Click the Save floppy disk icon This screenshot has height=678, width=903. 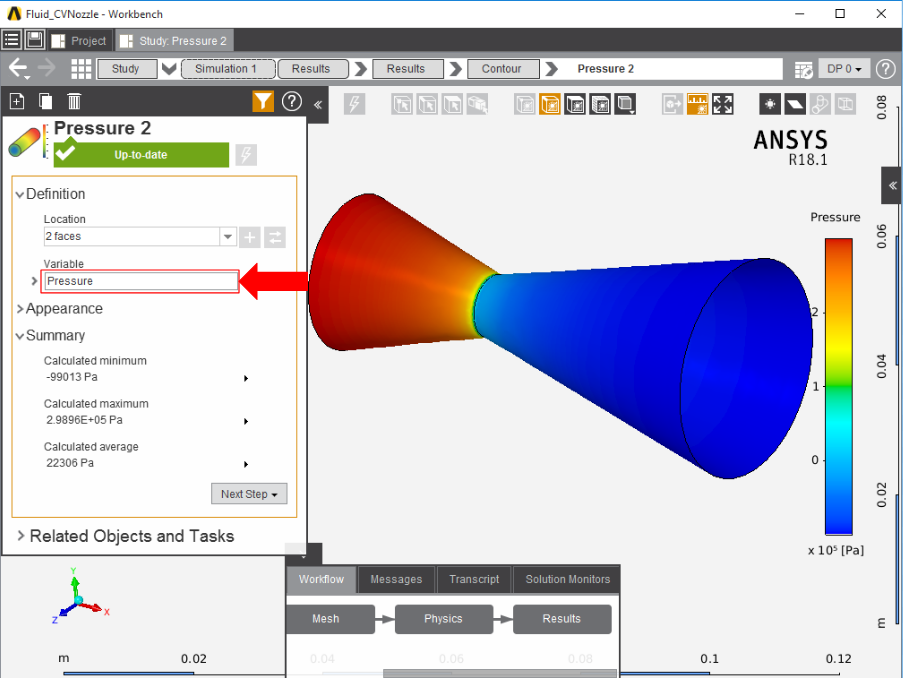click(35, 40)
